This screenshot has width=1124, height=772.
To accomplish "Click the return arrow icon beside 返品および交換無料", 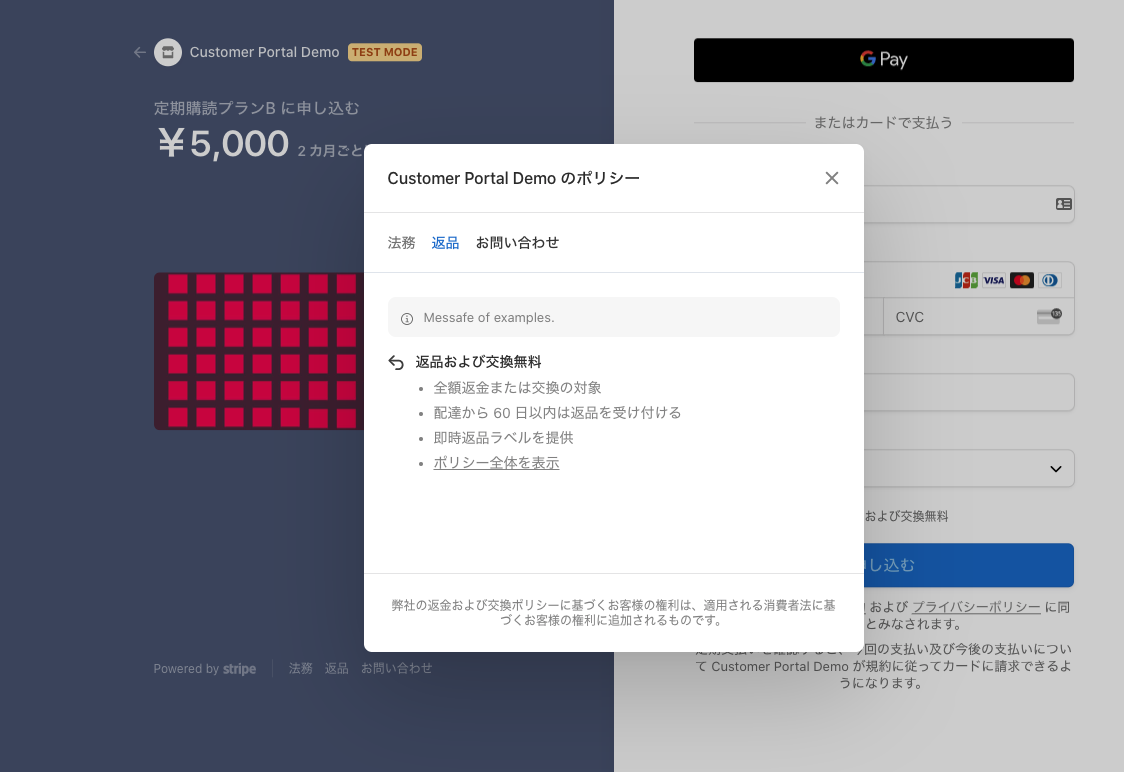I will (x=396, y=363).
